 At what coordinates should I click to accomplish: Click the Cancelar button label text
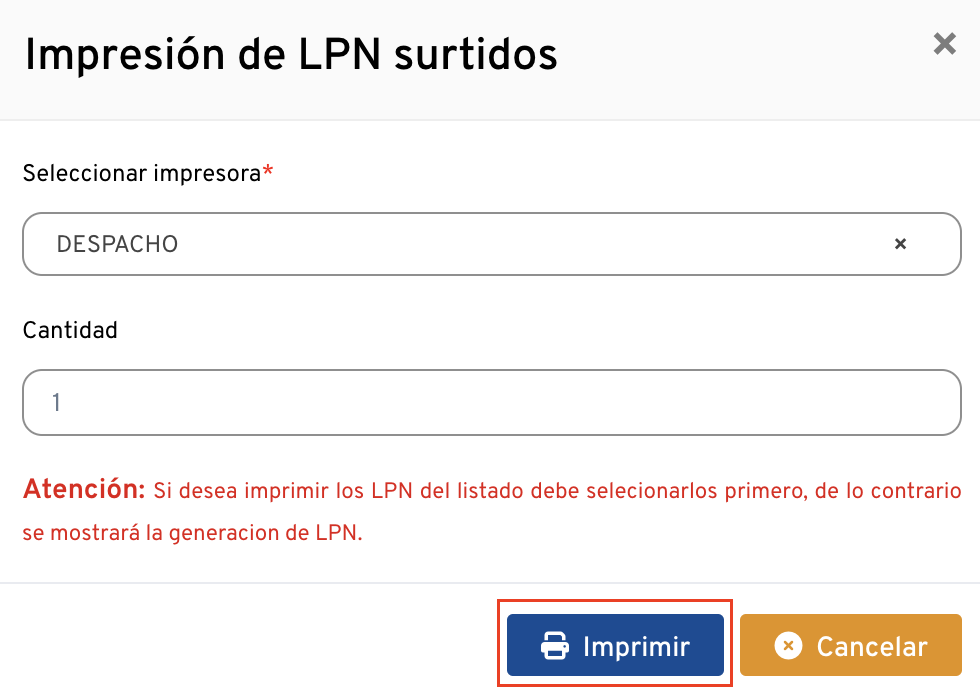[x=872, y=646]
